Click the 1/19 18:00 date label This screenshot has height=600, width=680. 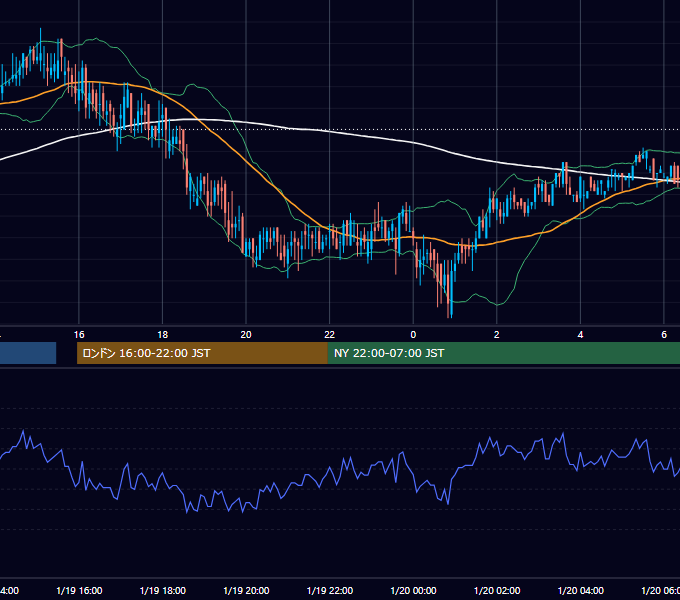click(163, 590)
